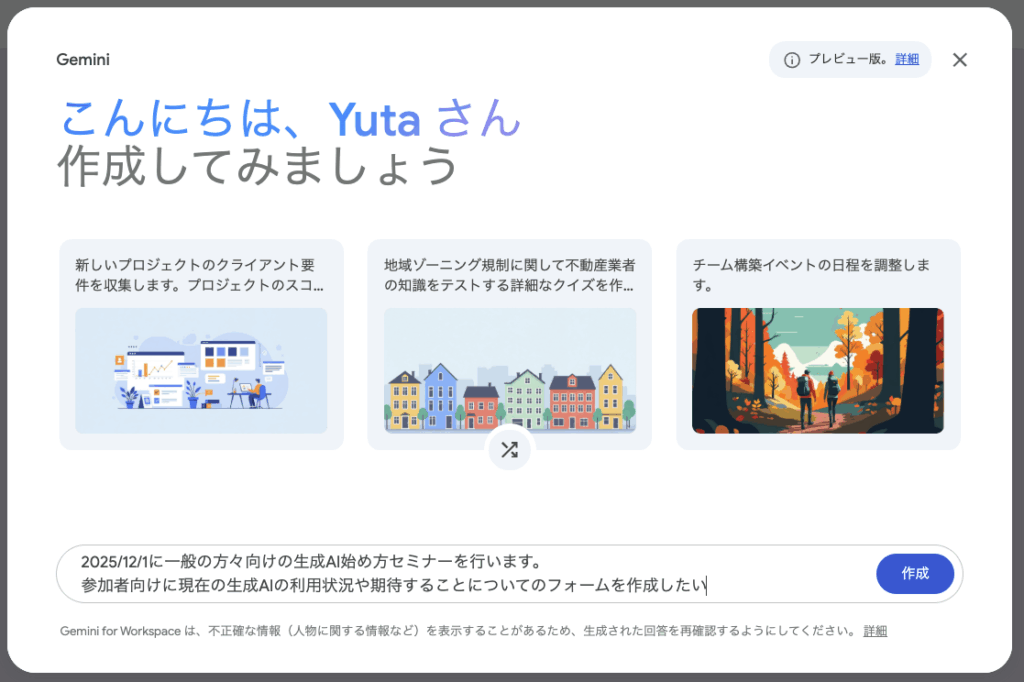The image size is (1024, 682).
Task: Choose the チーム構築イベント scheduling suggestion text
Action: click(x=811, y=275)
